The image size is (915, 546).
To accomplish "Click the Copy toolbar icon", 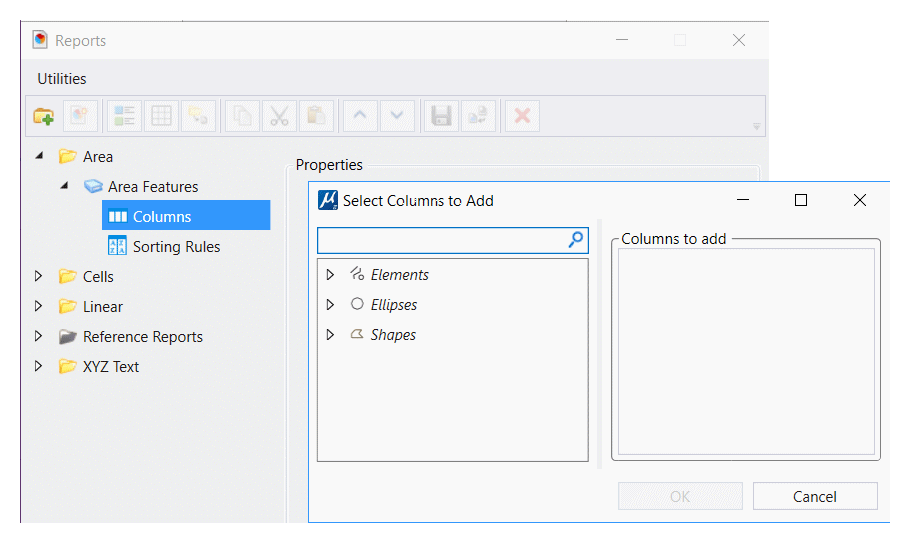I will (242, 116).
